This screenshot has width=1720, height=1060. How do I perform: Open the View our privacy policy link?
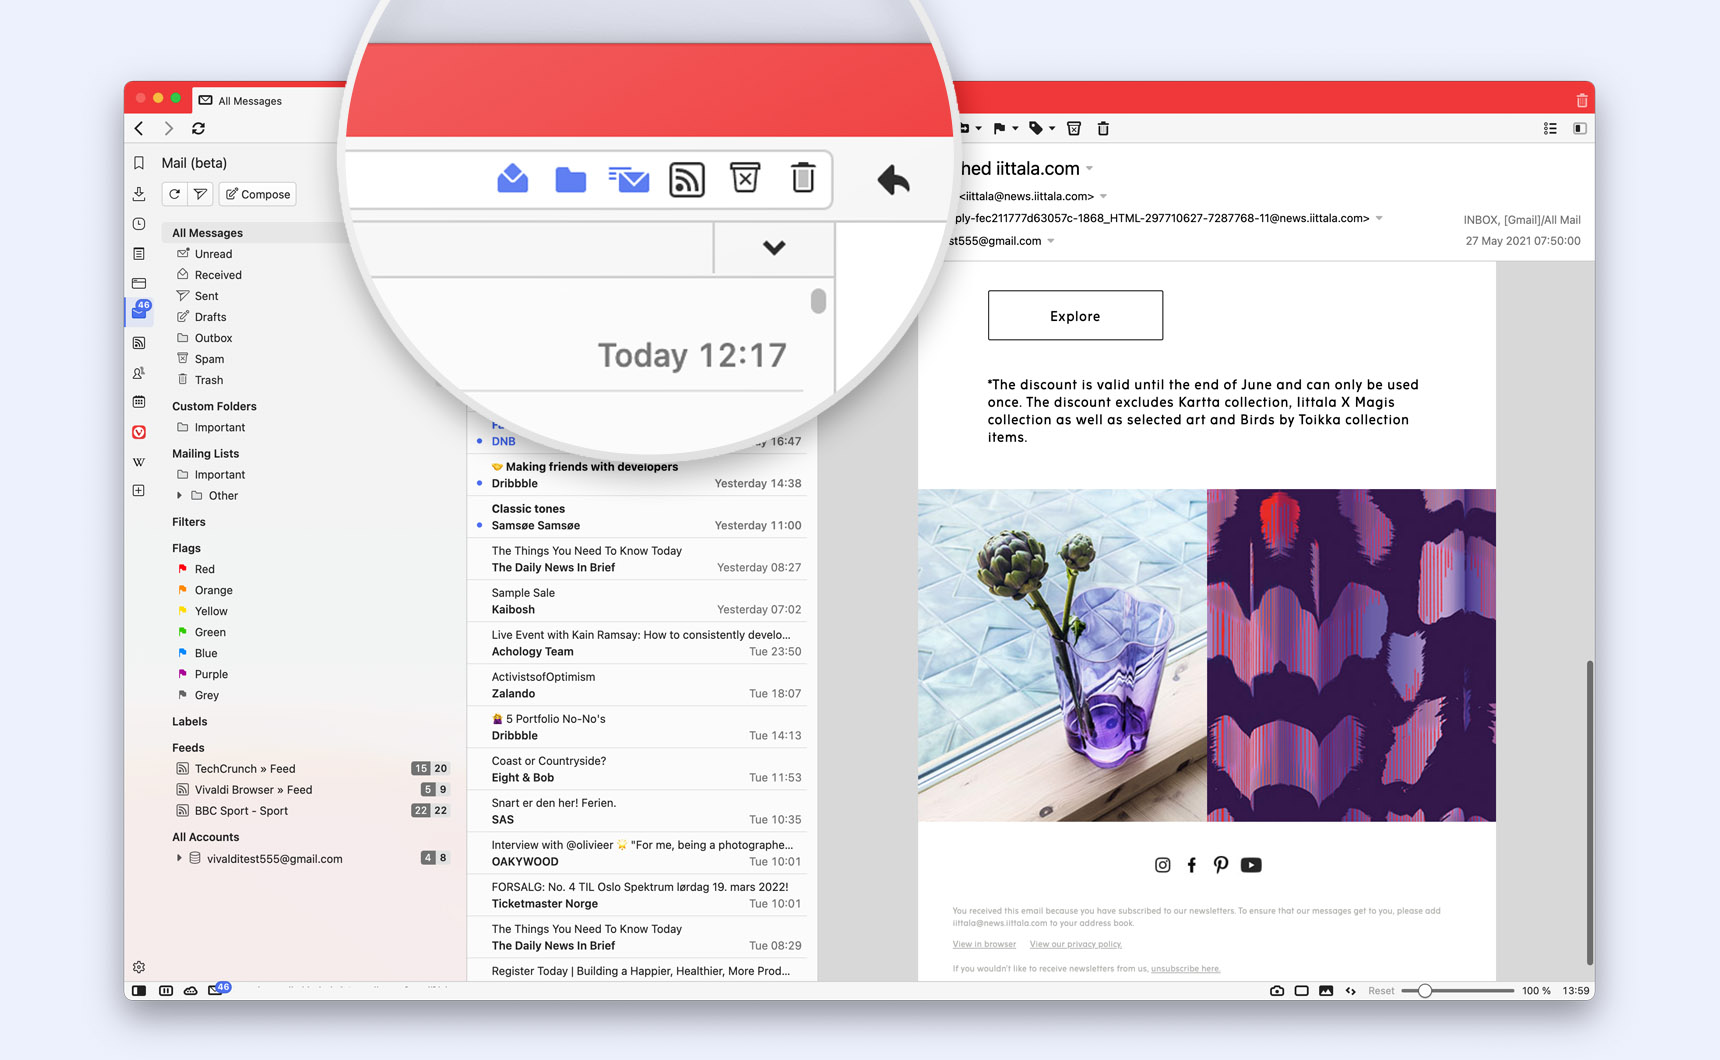pyautogui.click(x=1076, y=944)
